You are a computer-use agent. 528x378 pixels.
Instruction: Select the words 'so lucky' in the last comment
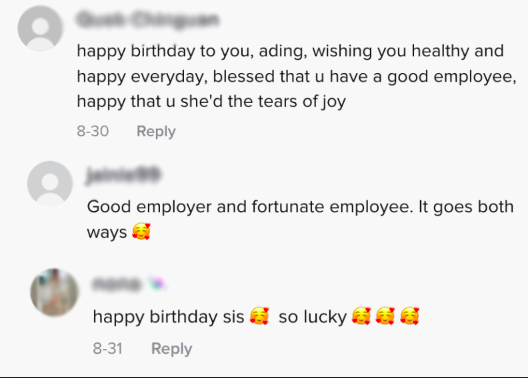312,317
